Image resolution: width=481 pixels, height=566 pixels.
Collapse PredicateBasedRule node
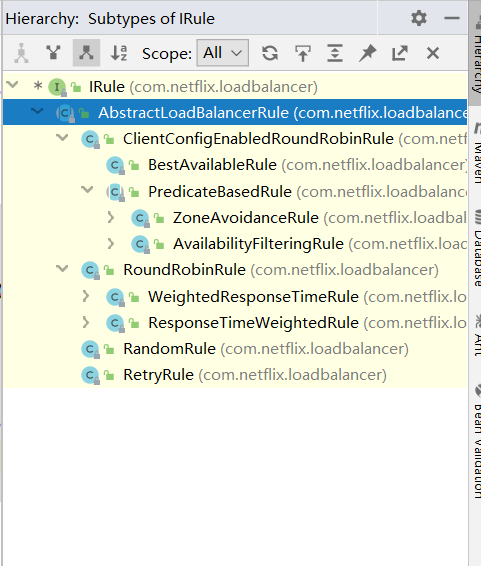87,190
